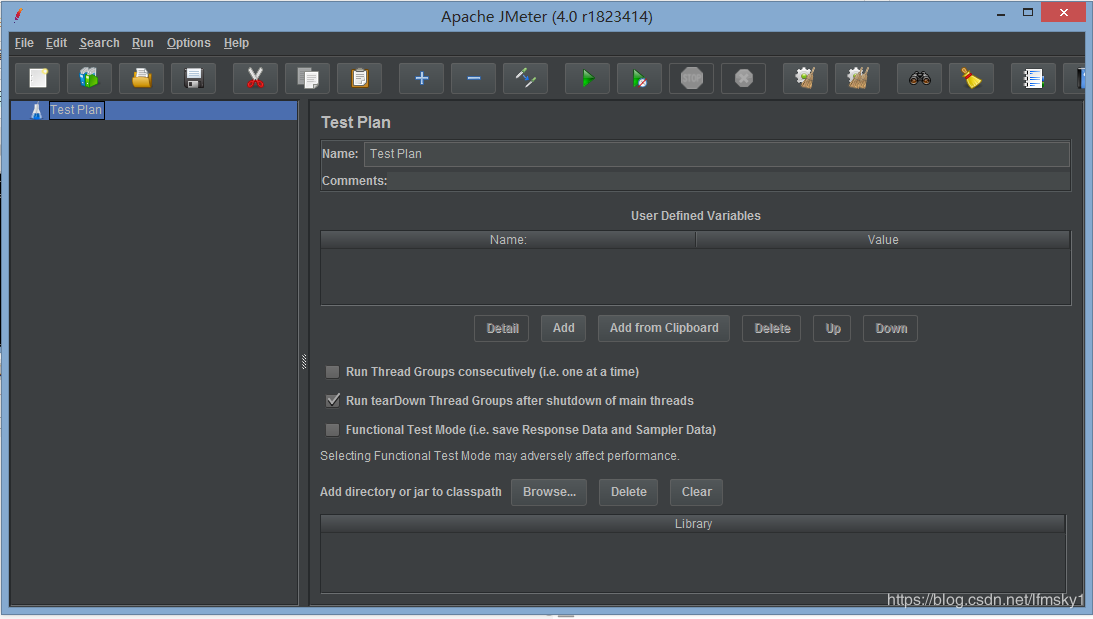Image resolution: width=1093 pixels, height=619 pixels.
Task: Click the split pane divider handle
Action: (x=304, y=361)
